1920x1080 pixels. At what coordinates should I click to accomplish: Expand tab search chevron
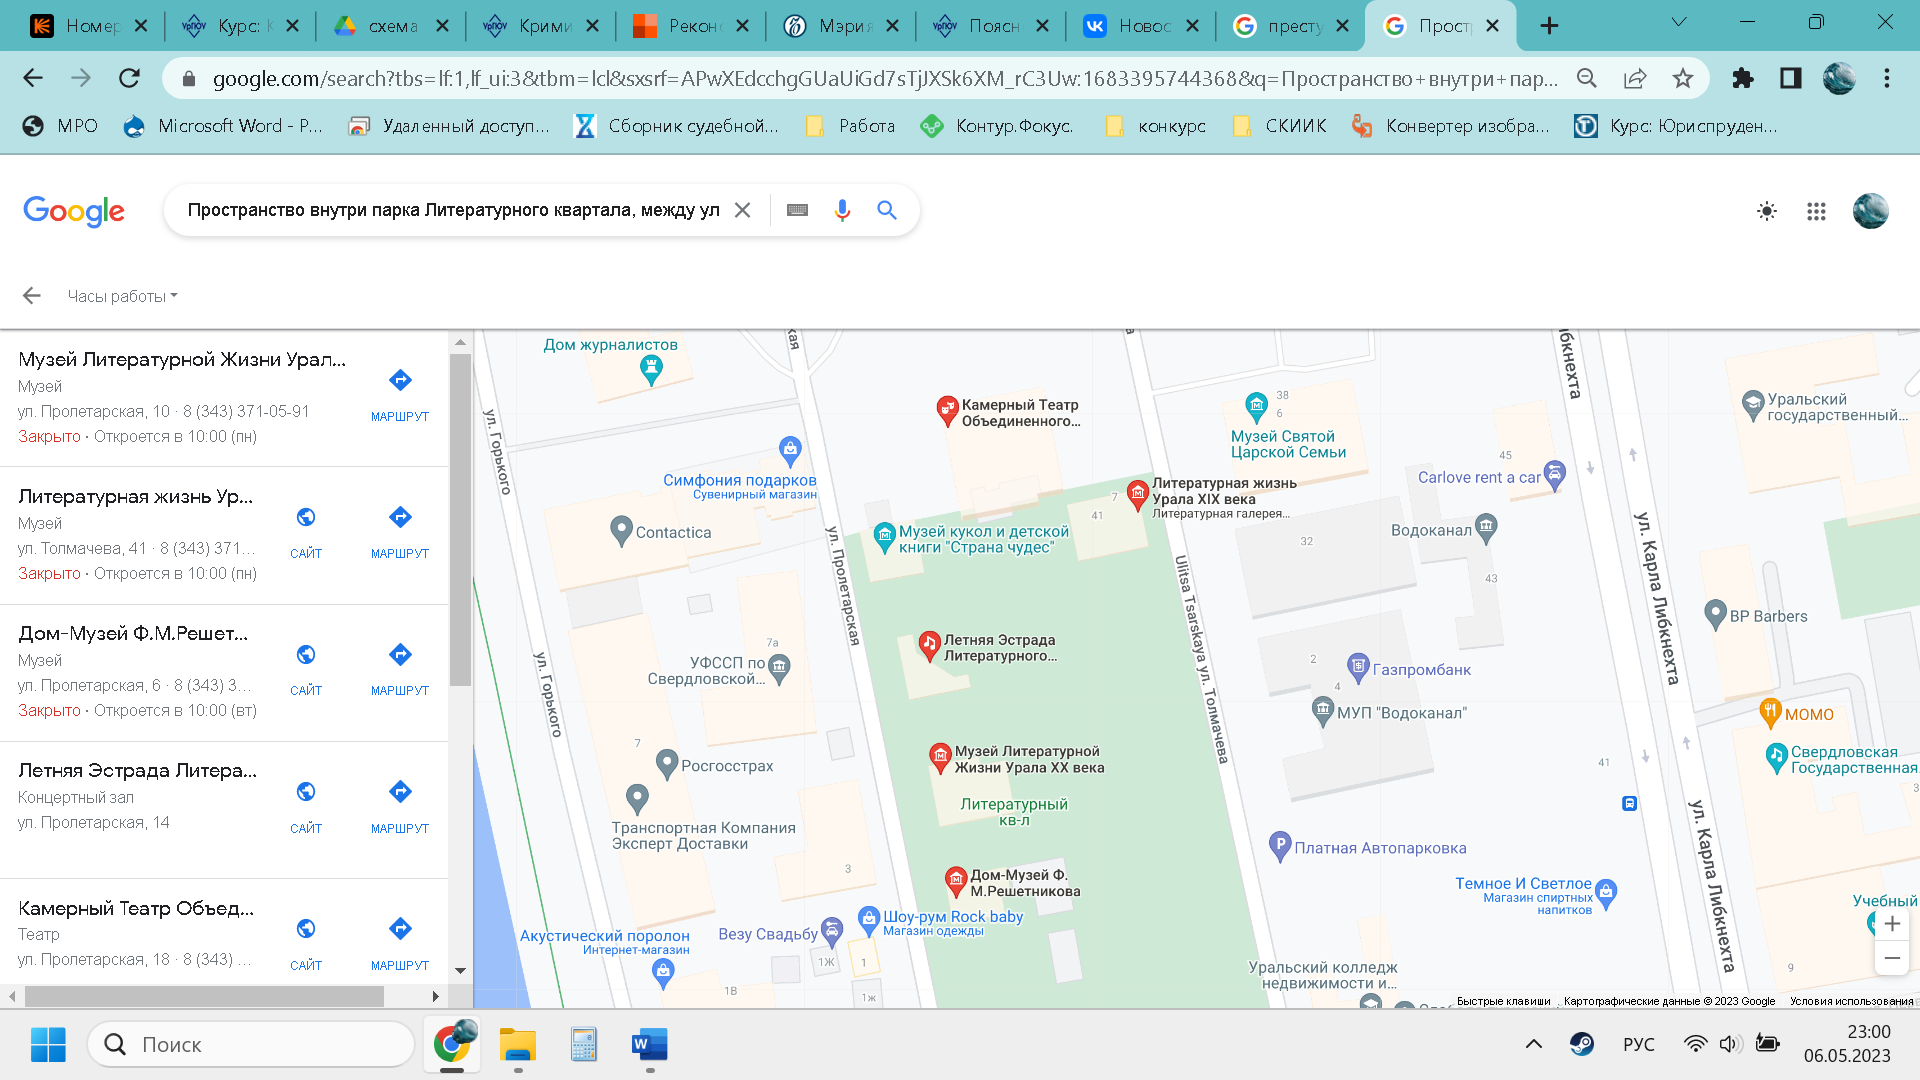(1679, 22)
